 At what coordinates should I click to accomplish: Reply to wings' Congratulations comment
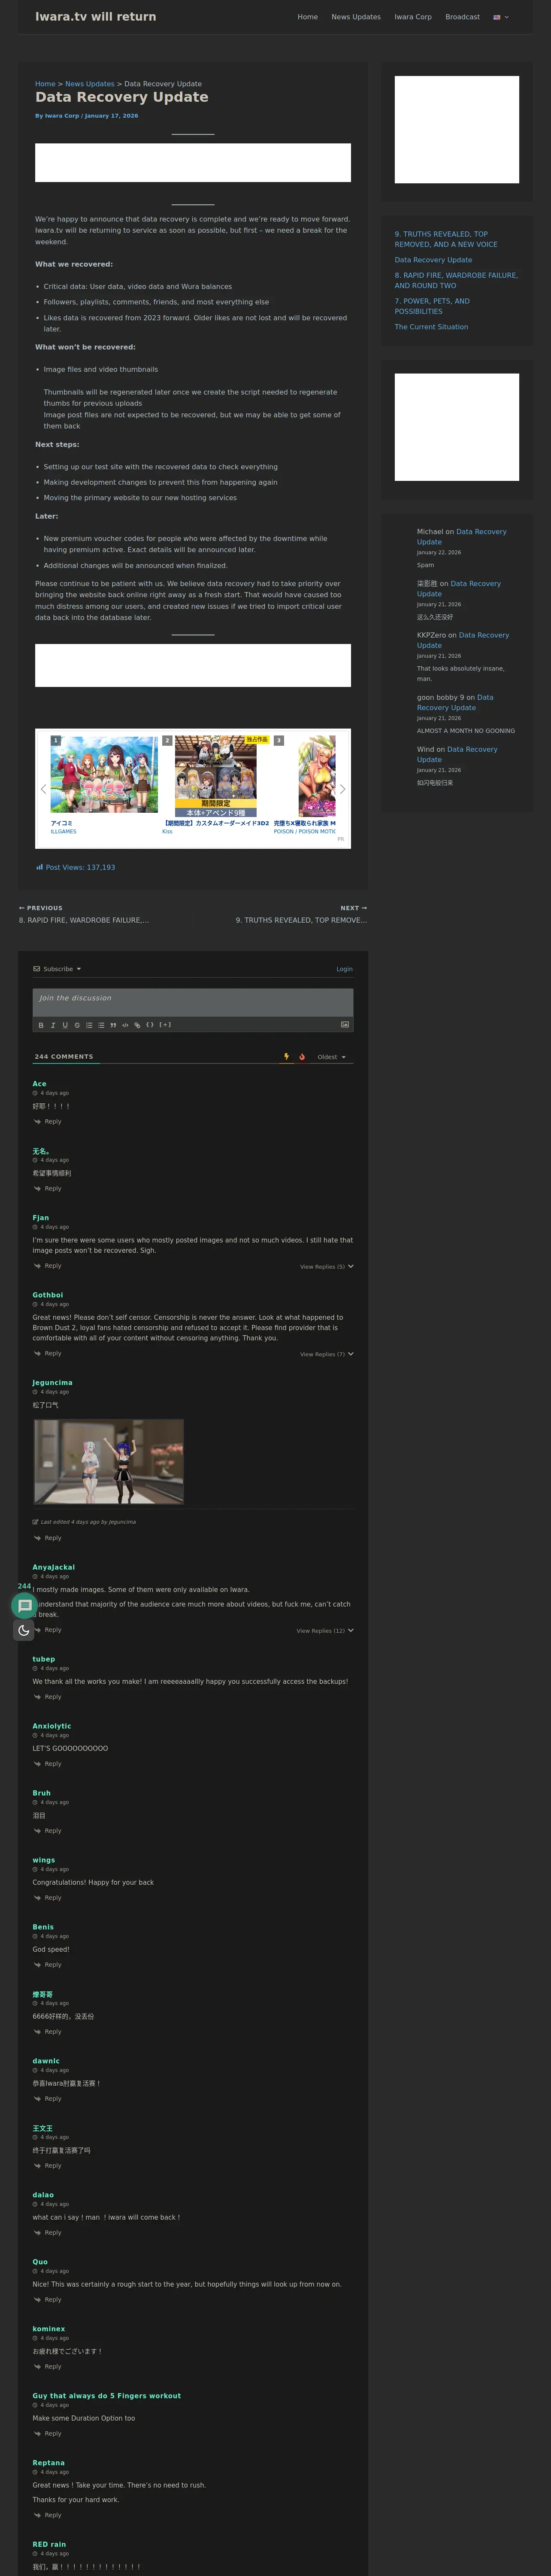click(x=47, y=1898)
